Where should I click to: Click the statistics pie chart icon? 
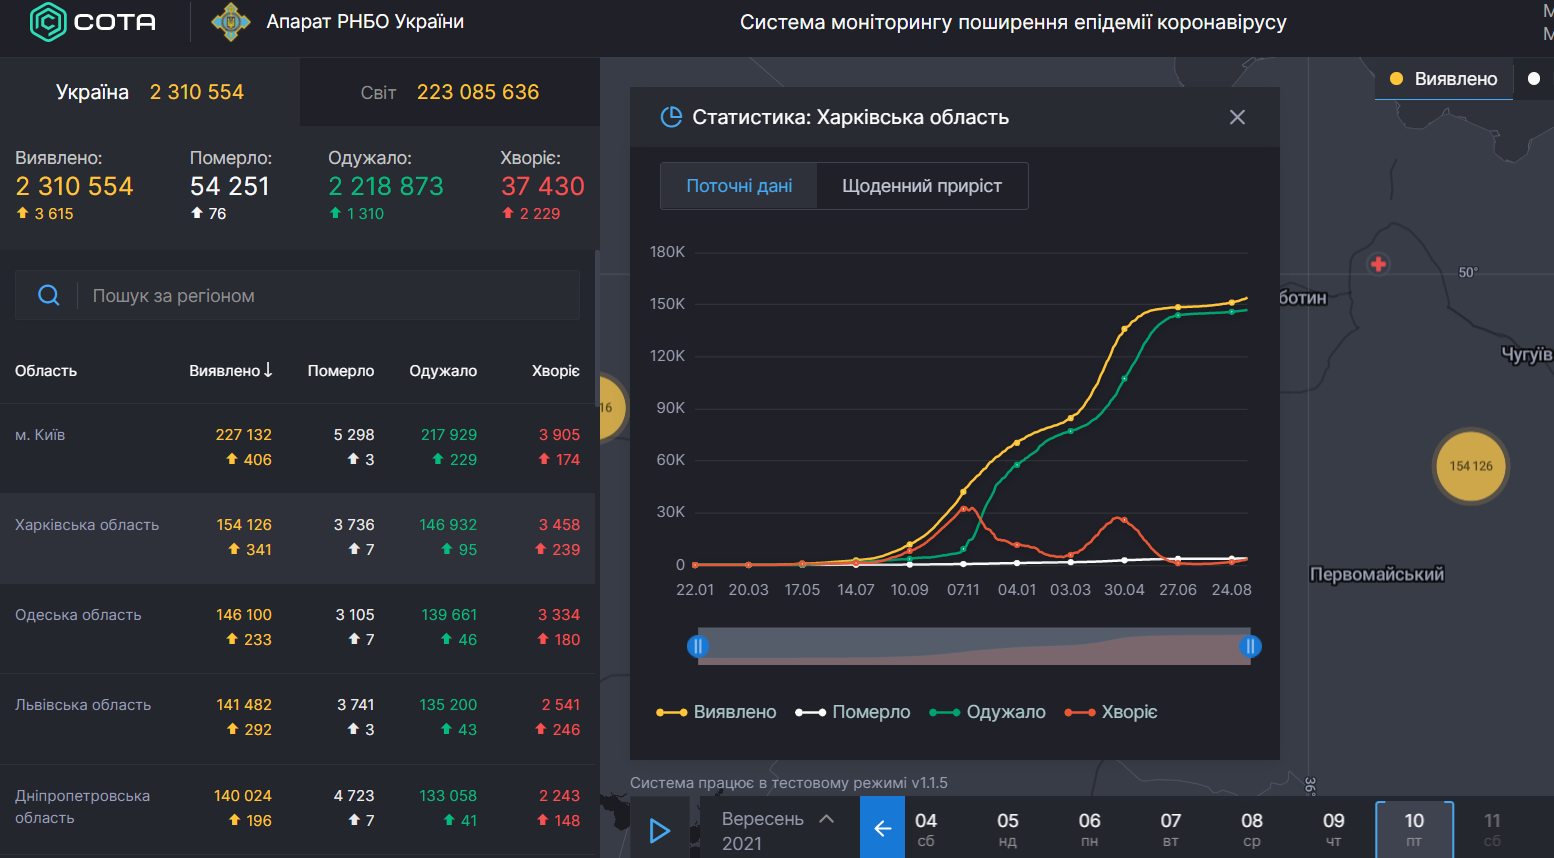(671, 117)
